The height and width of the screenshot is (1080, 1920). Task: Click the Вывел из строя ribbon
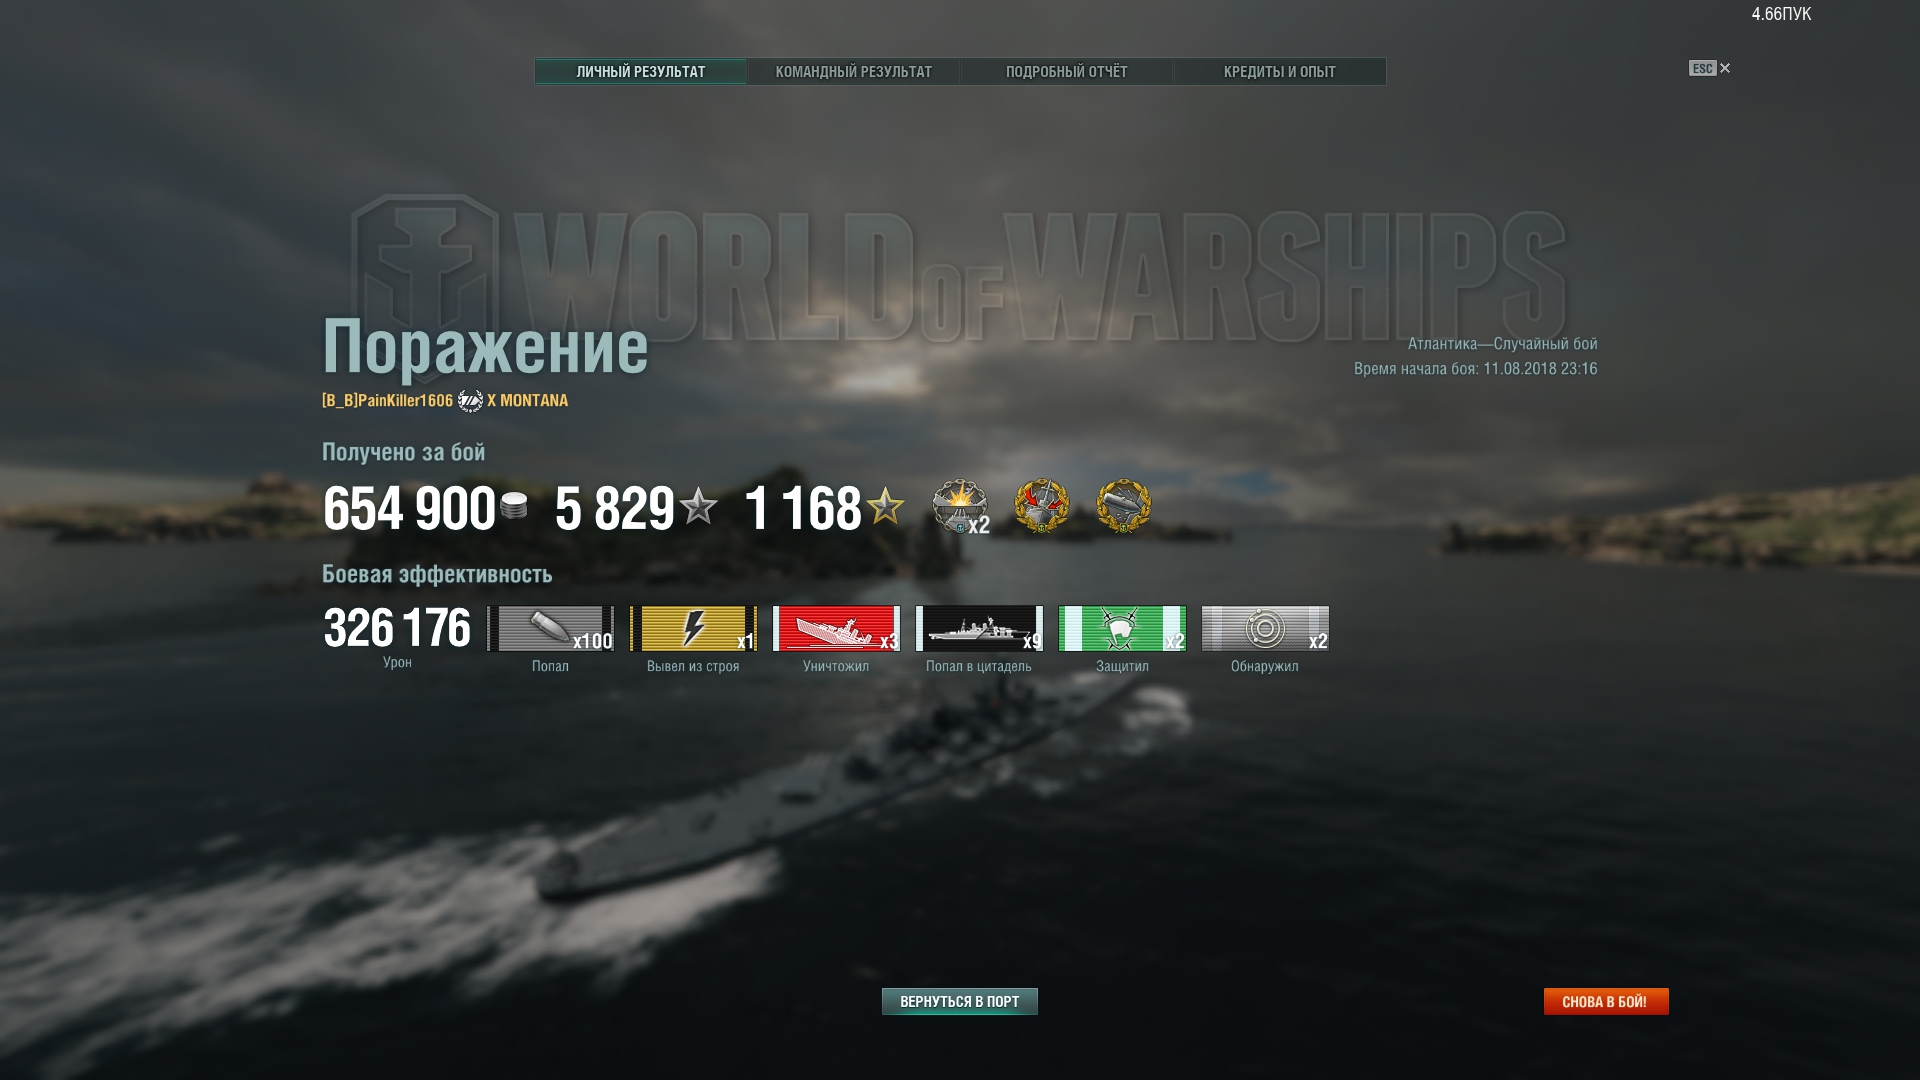[x=693, y=628]
